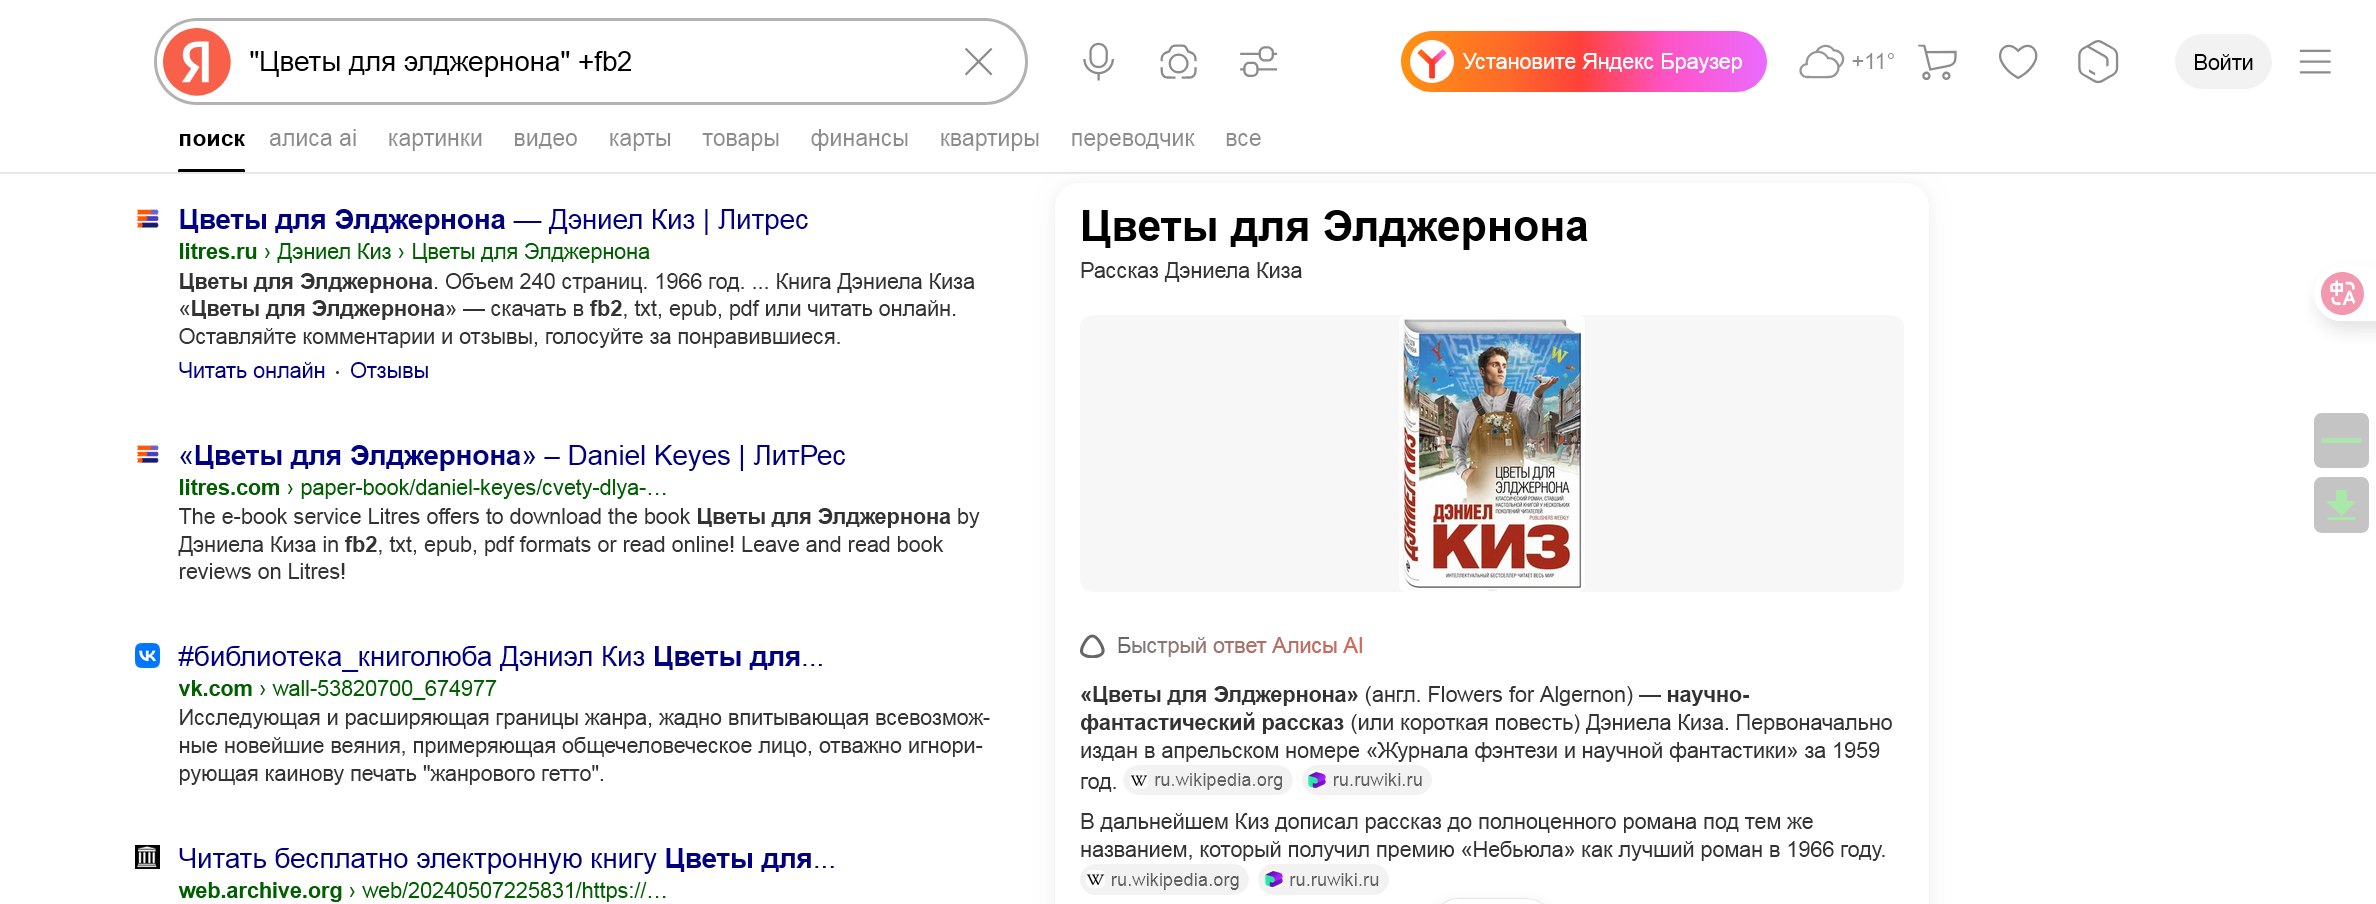Click the book cover thumbnail
The width and height of the screenshot is (2376, 904).
(1491, 454)
